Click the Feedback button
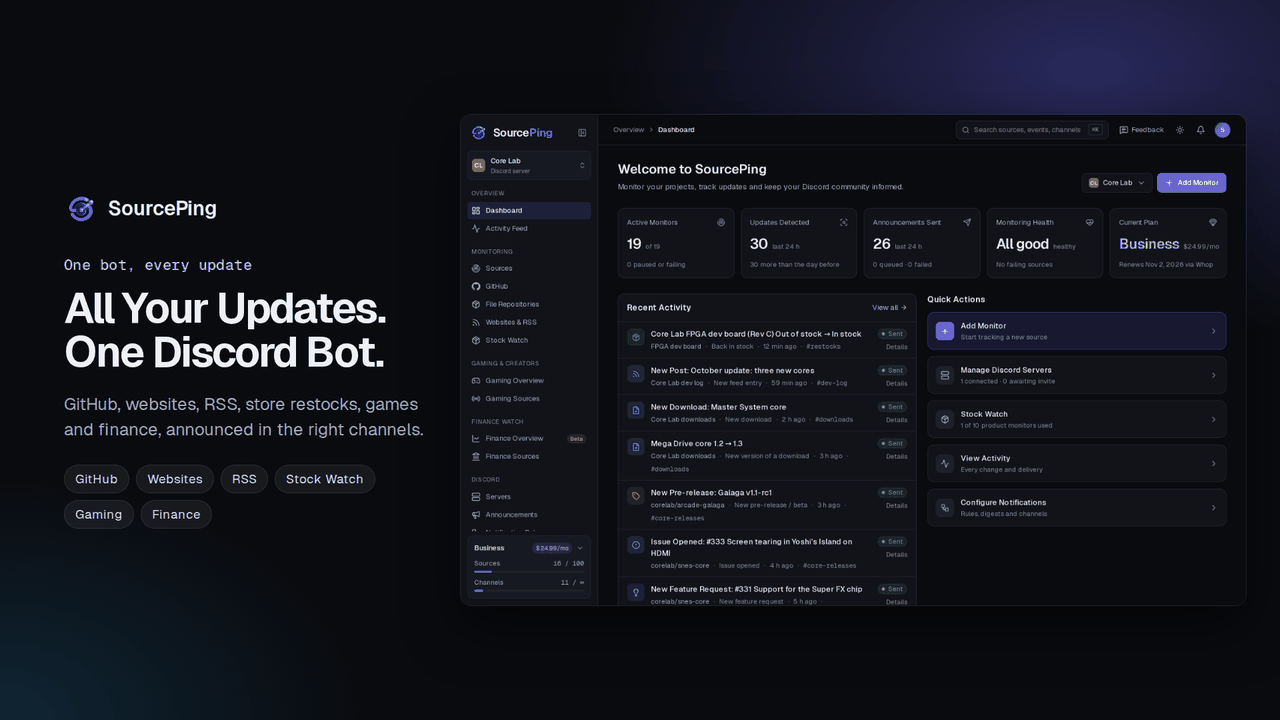This screenshot has height=720, width=1280. pyautogui.click(x=1141, y=130)
